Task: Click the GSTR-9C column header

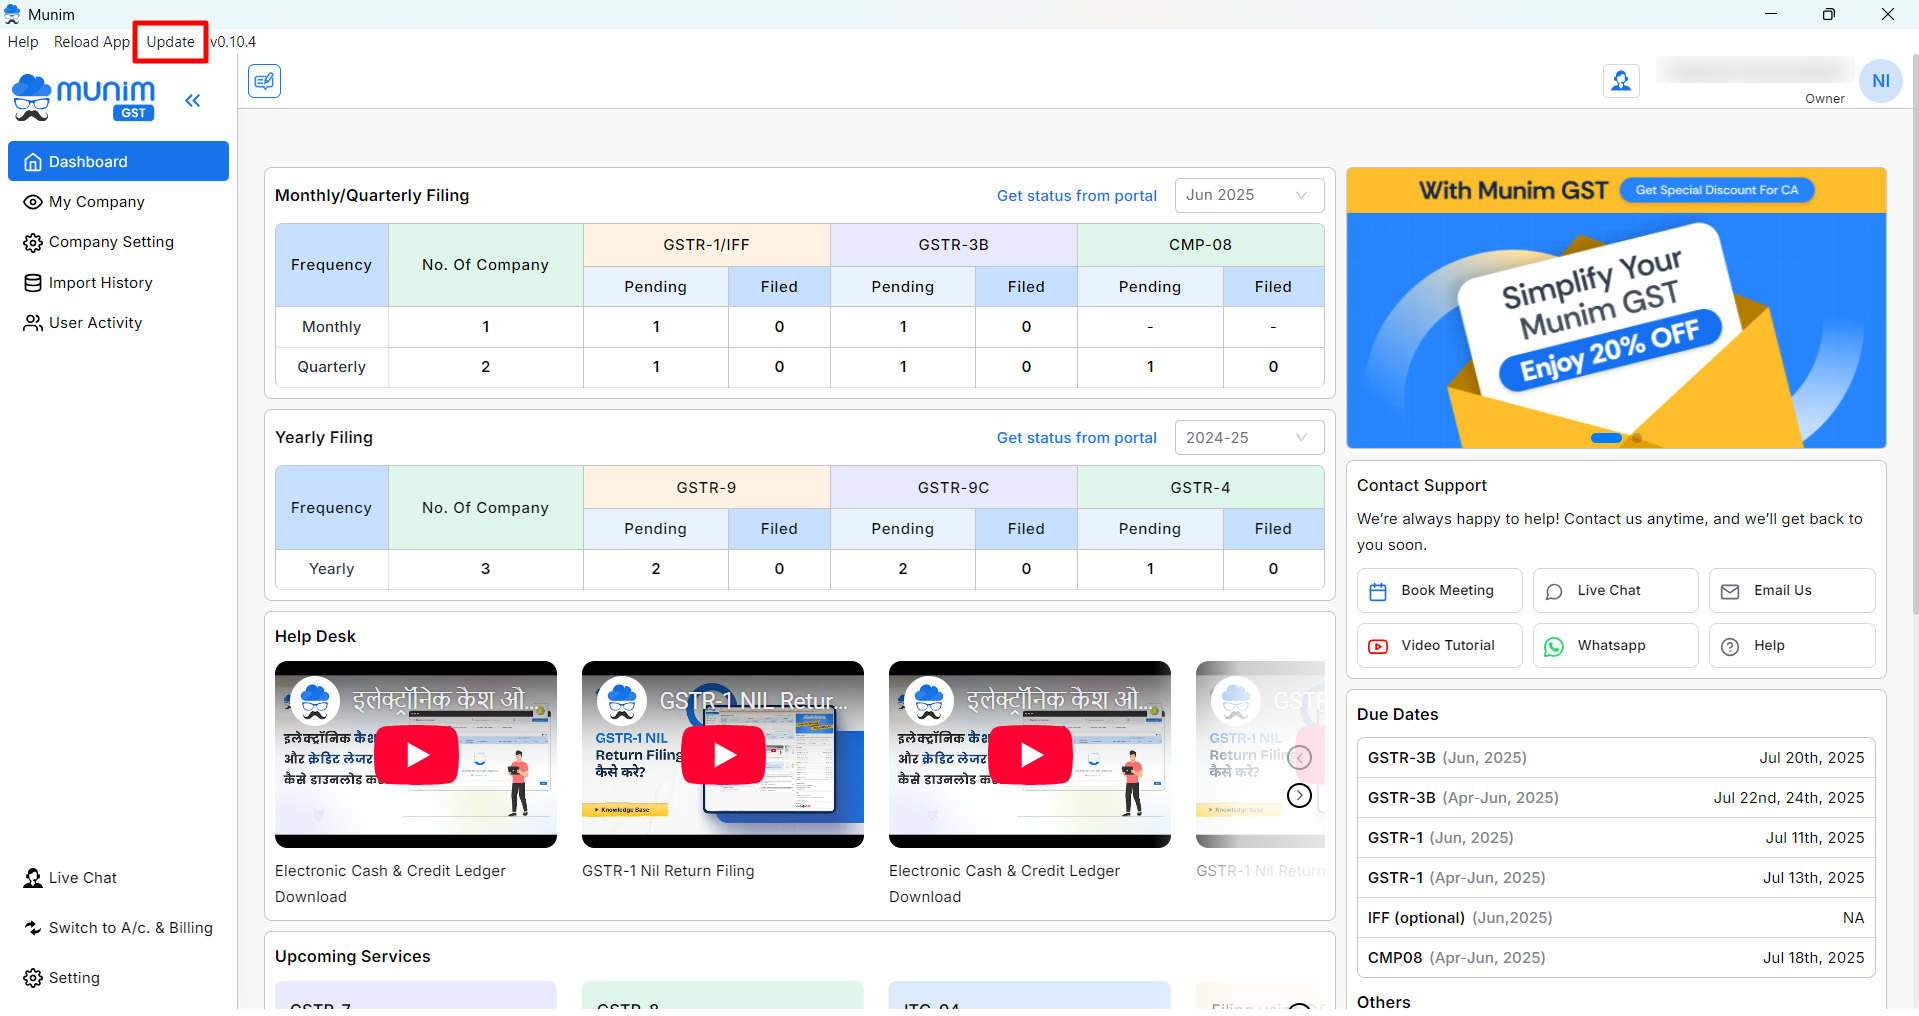Action: pyautogui.click(x=953, y=488)
